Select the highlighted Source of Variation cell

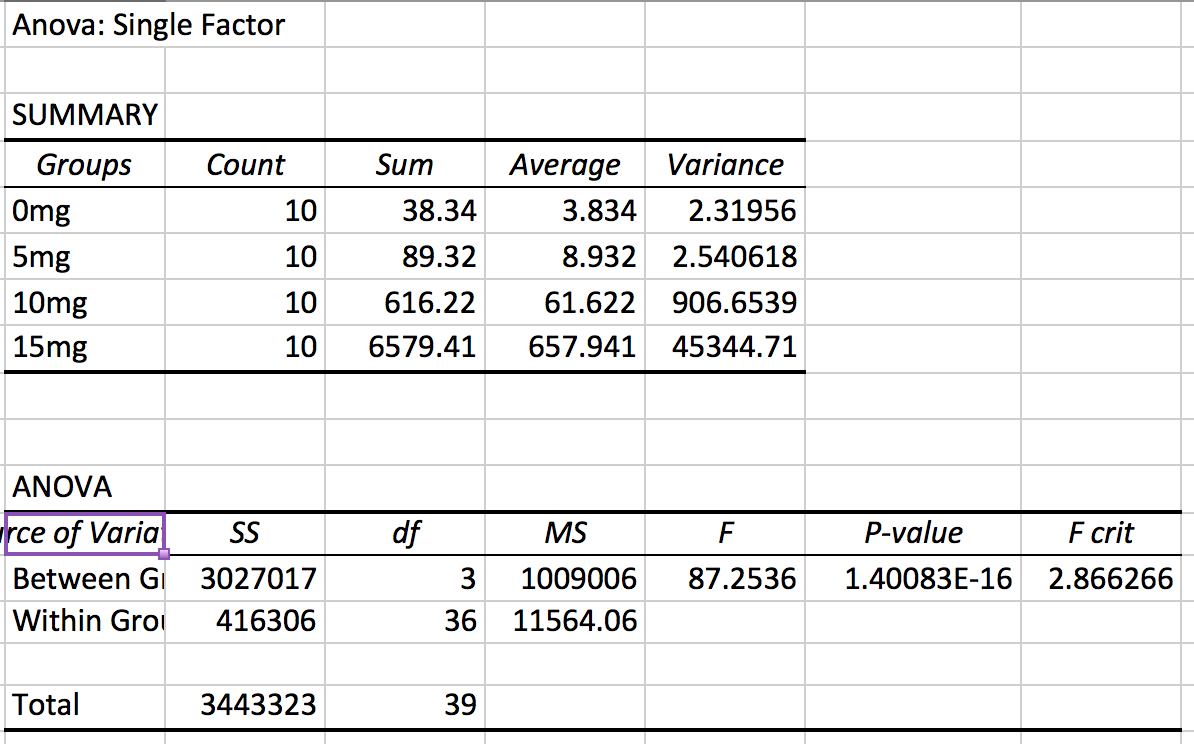click(x=84, y=533)
